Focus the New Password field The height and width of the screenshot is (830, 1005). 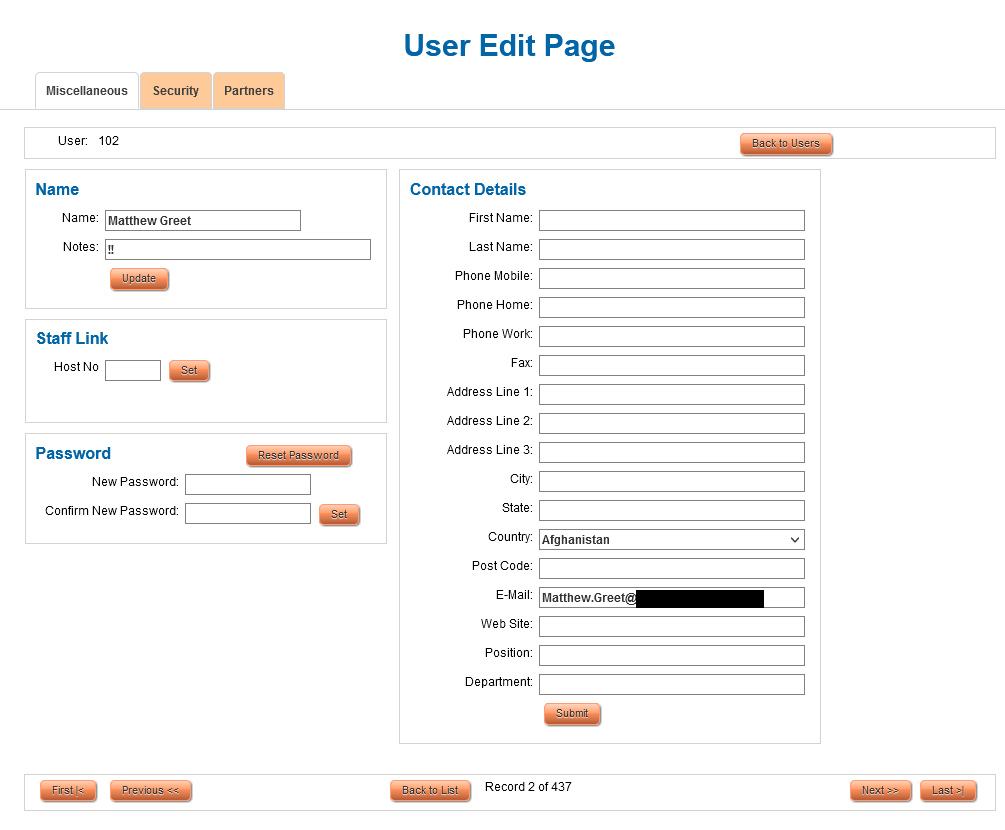pos(248,485)
